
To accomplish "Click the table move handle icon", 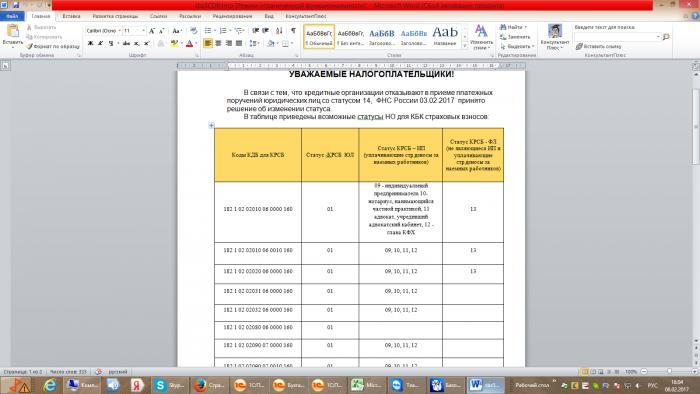I will pyautogui.click(x=212, y=125).
